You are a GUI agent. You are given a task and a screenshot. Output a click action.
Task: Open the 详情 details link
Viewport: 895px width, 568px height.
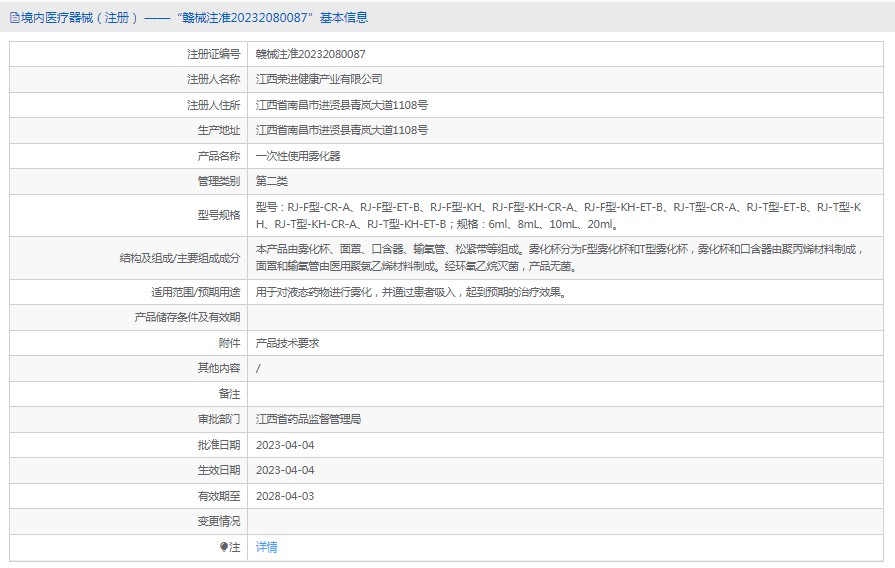coord(267,547)
